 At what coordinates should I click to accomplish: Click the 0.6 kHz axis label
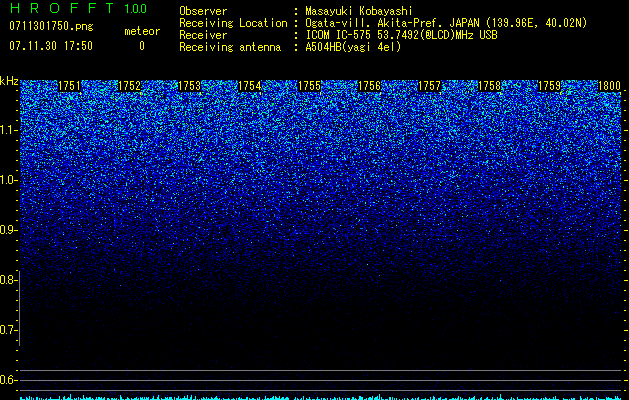point(7,380)
